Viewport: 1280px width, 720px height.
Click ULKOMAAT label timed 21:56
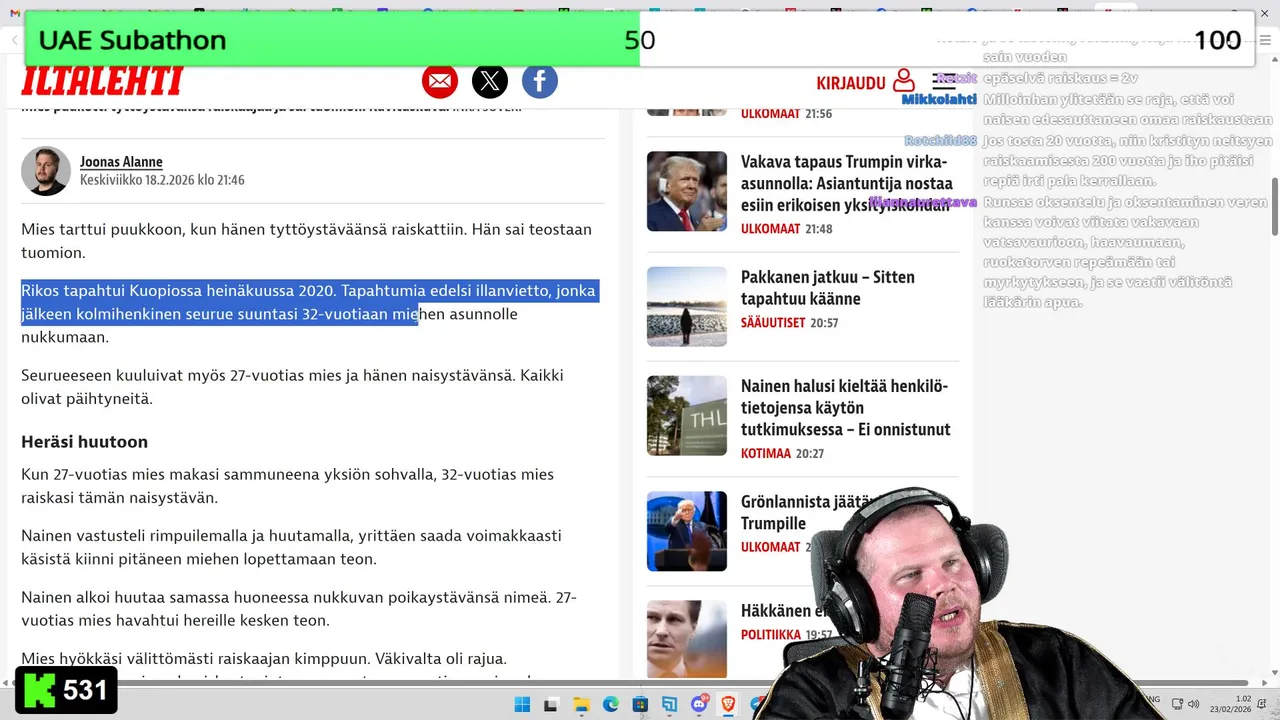pos(770,114)
